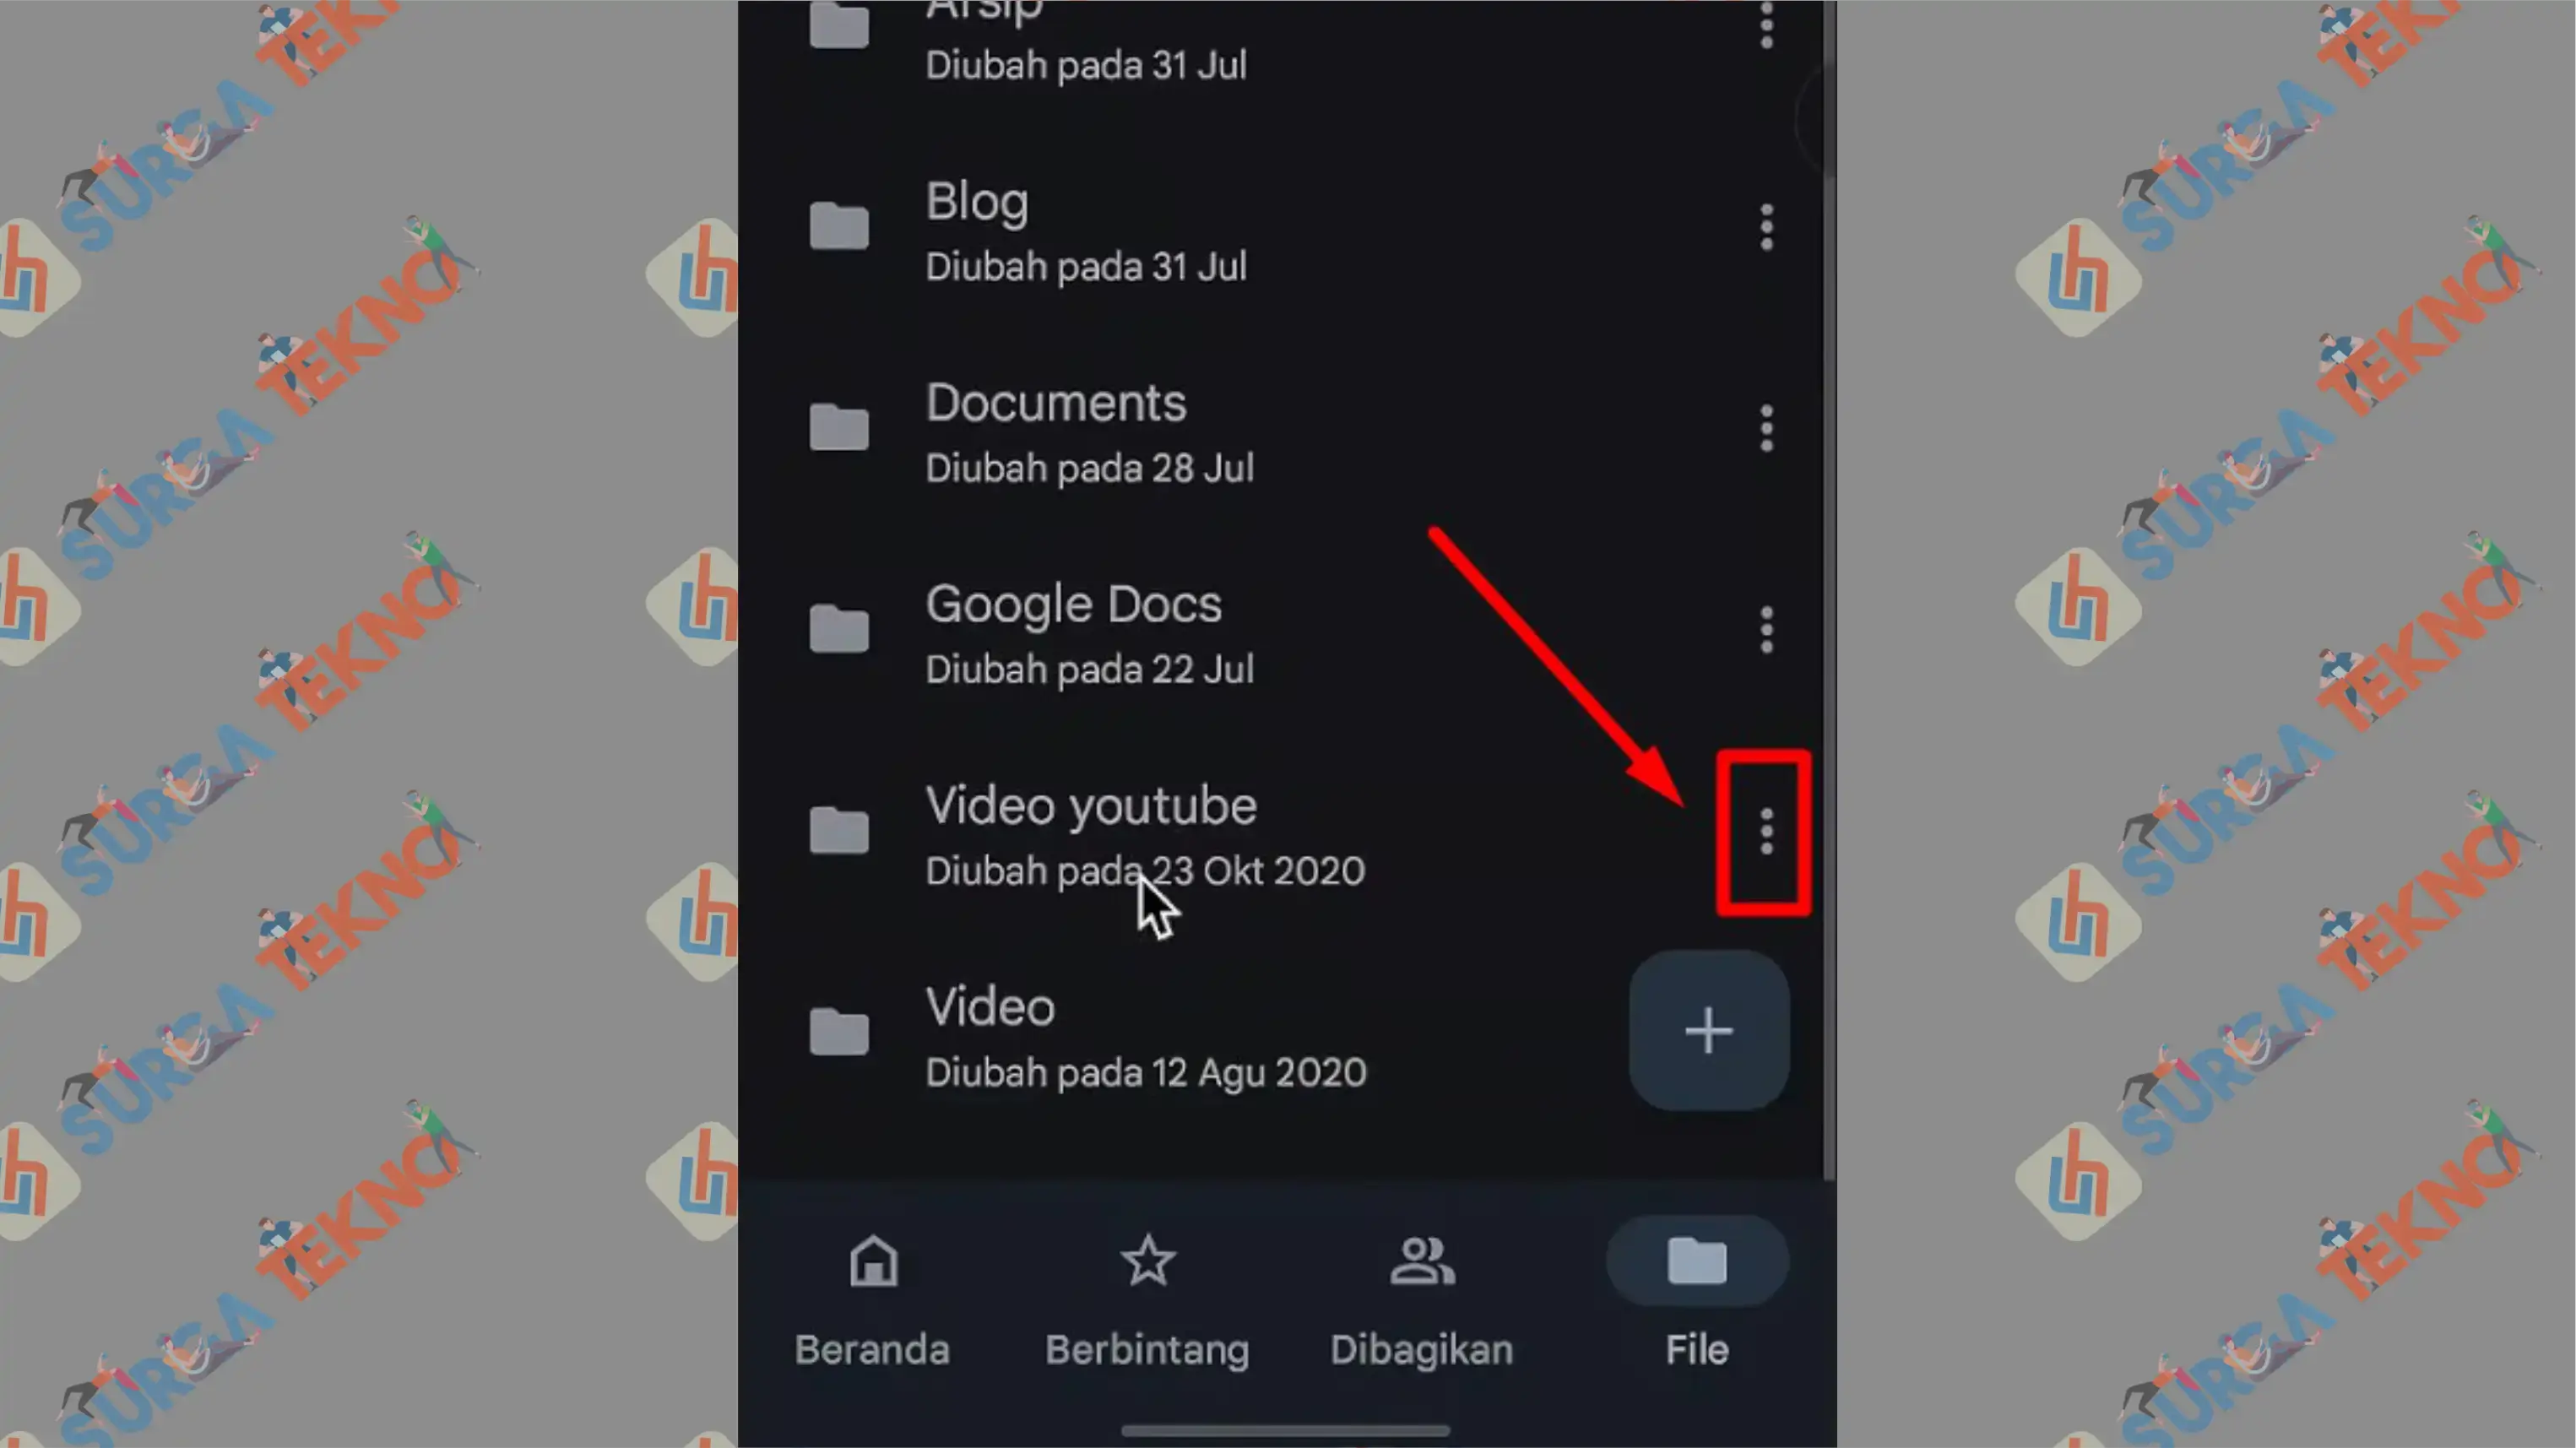Tap the add new file plus button
Screen dimensions: 2576x1448
tap(1707, 1030)
